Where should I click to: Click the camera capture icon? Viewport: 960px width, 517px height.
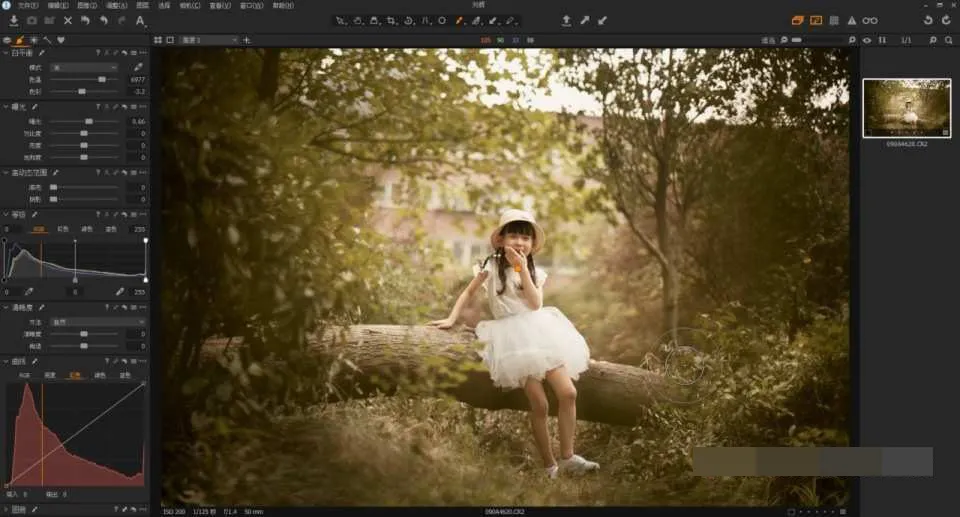click(x=32, y=21)
